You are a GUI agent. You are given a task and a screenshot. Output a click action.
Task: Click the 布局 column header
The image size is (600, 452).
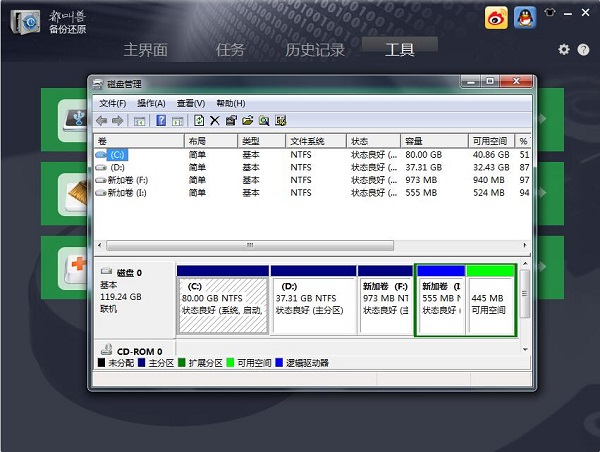(x=211, y=141)
